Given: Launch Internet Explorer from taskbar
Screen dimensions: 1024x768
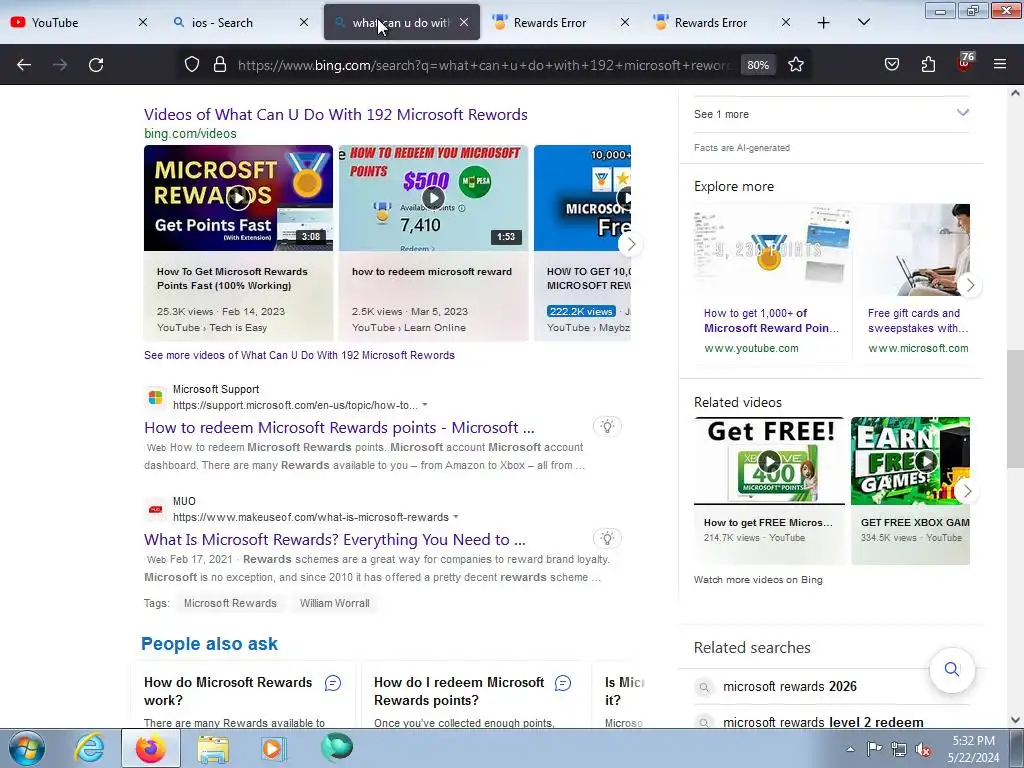Looking at the screenshot, I should 88,748.
